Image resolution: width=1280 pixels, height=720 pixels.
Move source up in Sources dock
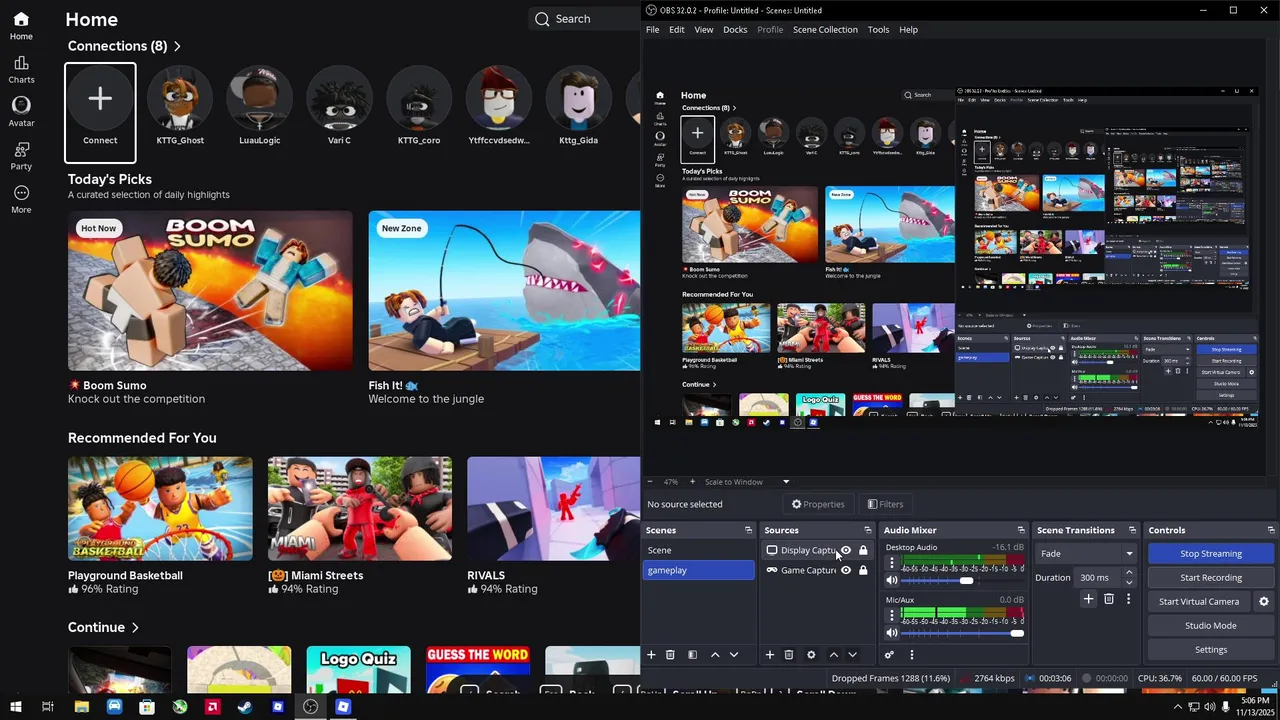click(x=834, y=655)
